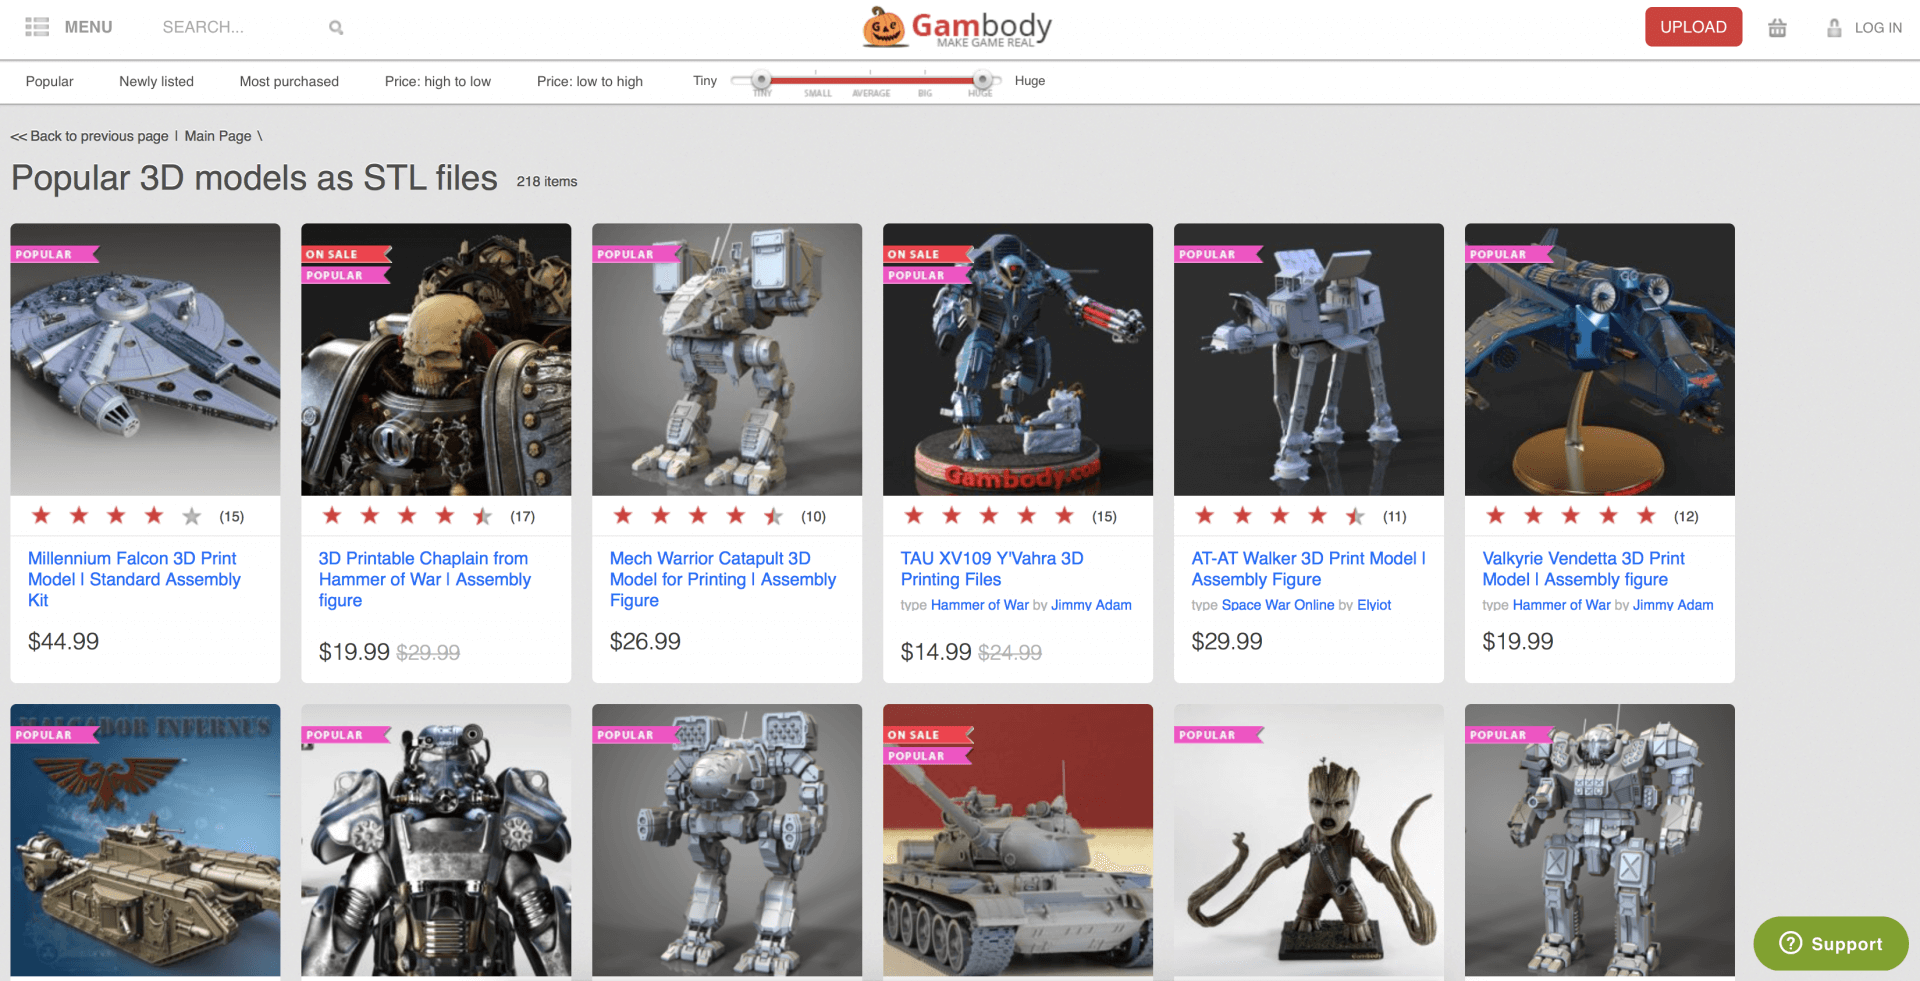Image resolution: width=1920 pixels, height=981 pixels.
Task: Sort by Price: high to low
Action: (x=438, y=81)
